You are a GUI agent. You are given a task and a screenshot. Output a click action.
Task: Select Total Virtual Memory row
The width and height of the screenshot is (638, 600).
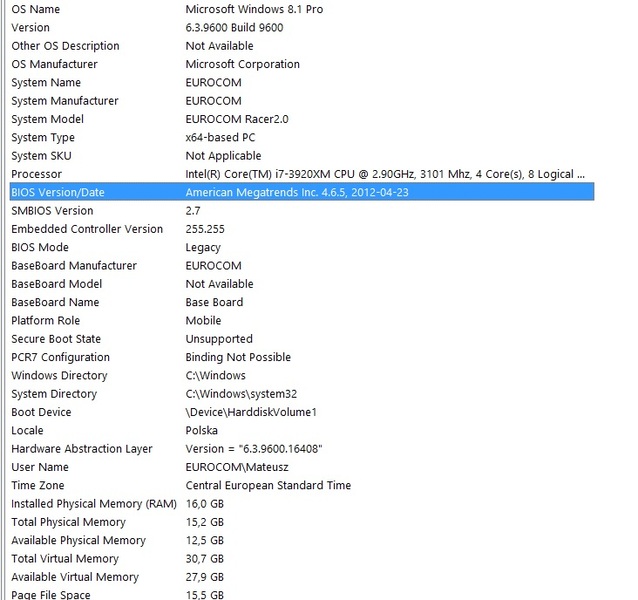(302, 558)
